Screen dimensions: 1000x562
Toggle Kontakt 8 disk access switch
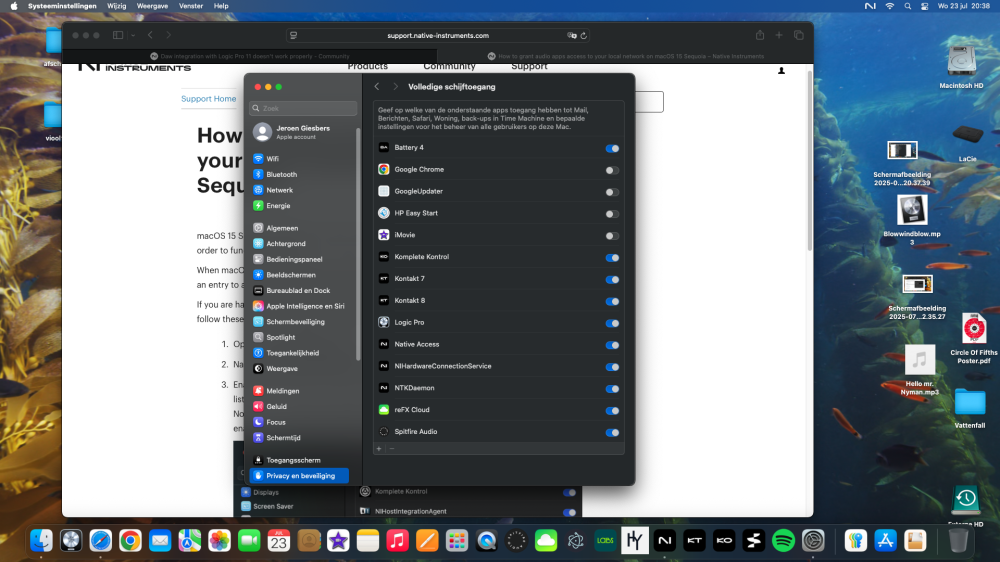point(612,301)
